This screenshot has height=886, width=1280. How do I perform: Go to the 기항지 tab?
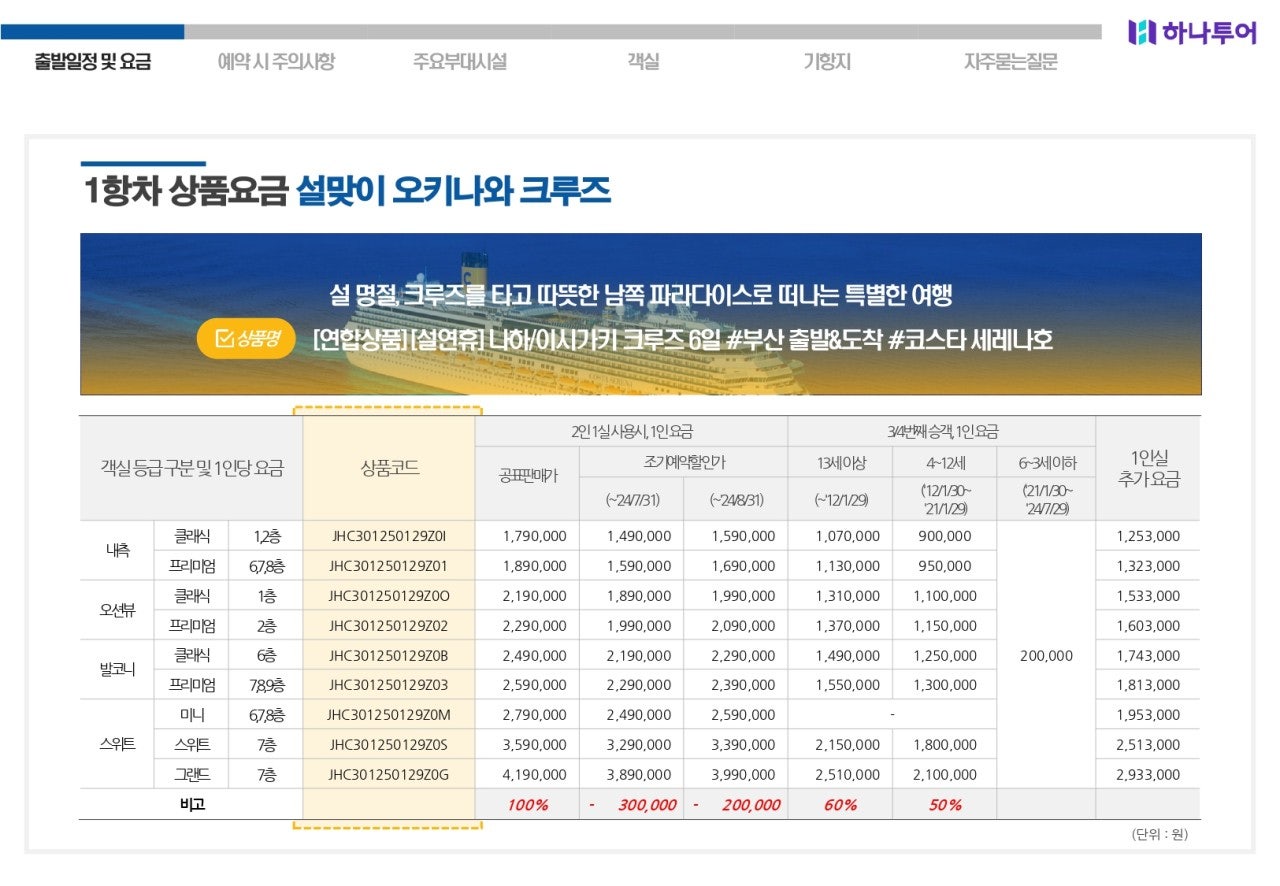pyautogui.click(x=827, y=62)
